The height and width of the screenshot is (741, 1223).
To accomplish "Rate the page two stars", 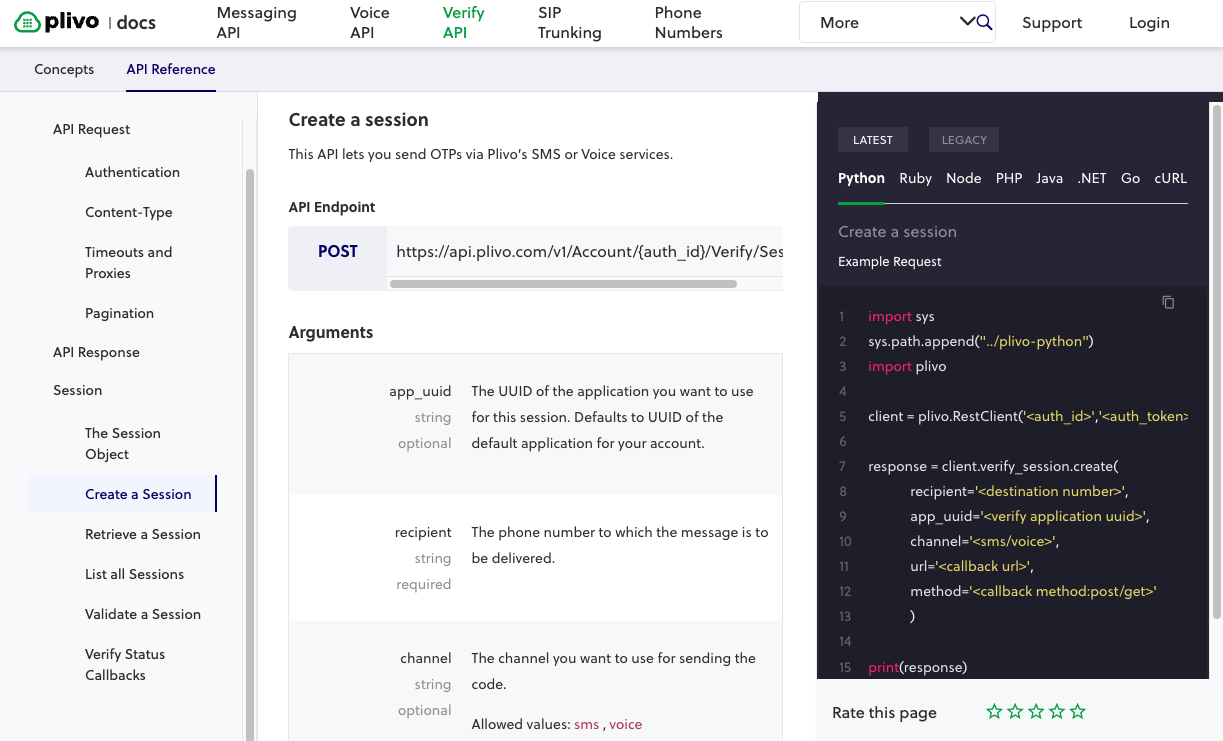I will coord(1015,712).
